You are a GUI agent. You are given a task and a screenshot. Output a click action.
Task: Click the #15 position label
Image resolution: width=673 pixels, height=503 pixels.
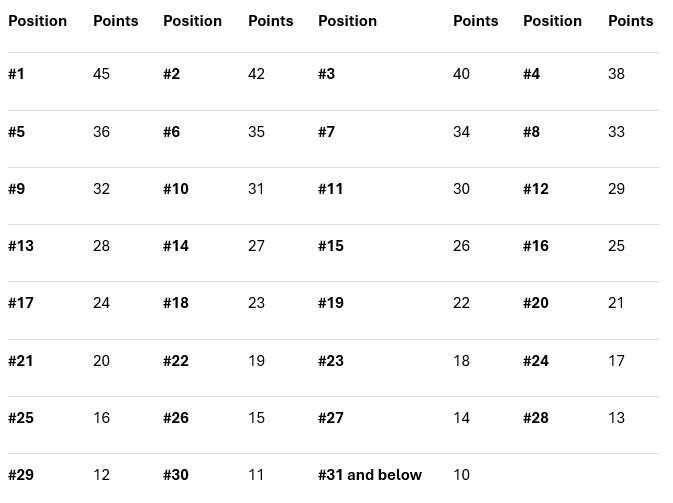click(330, 246)
